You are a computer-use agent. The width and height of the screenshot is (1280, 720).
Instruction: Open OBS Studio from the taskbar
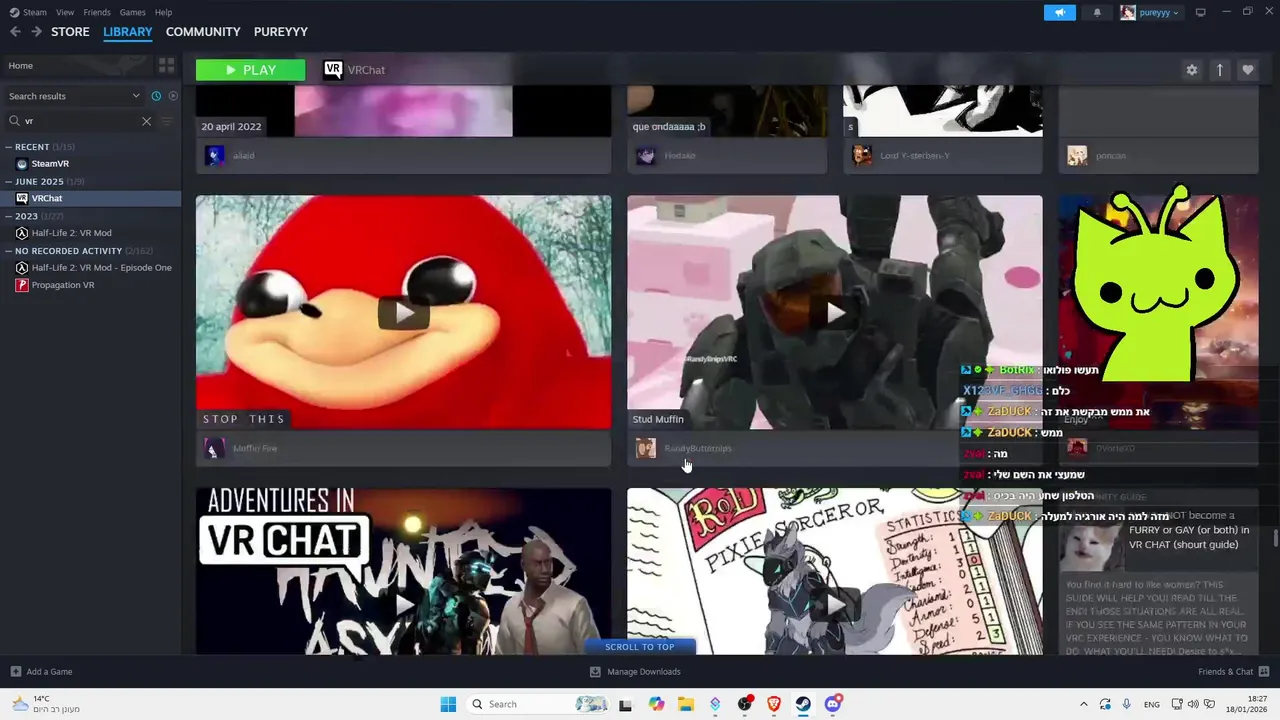745,704
